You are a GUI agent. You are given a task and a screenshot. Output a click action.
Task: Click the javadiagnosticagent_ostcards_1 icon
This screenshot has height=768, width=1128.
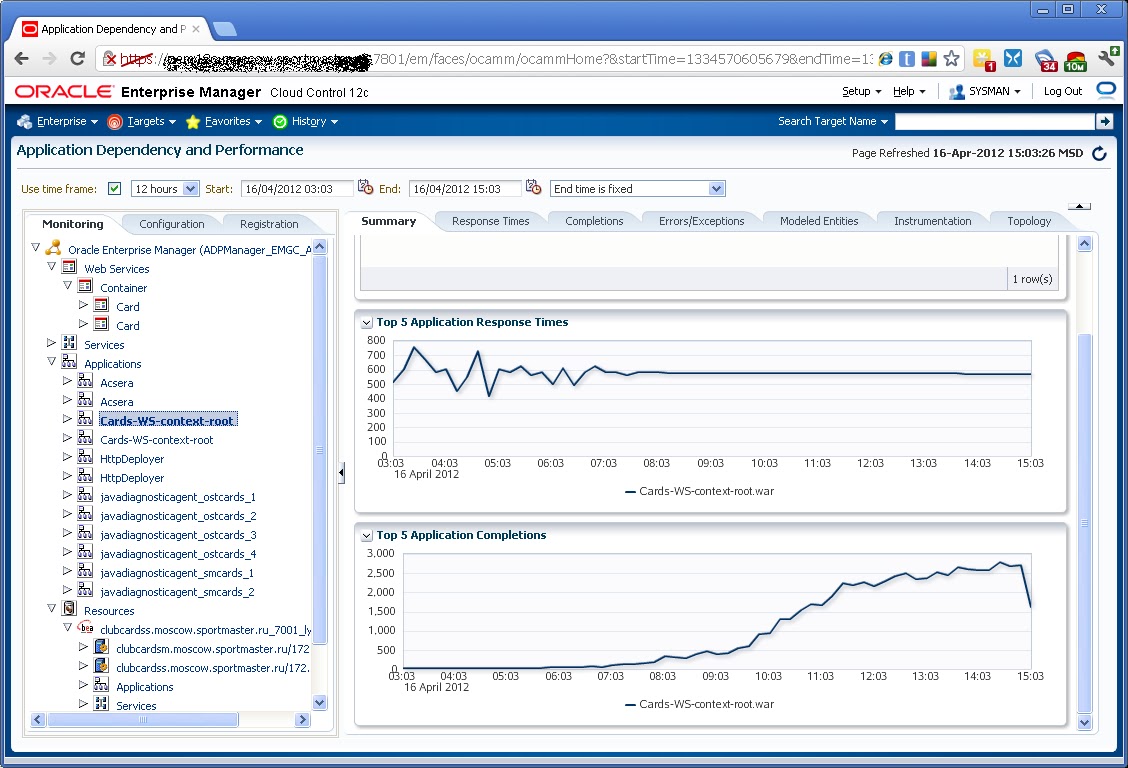(85, 495)
